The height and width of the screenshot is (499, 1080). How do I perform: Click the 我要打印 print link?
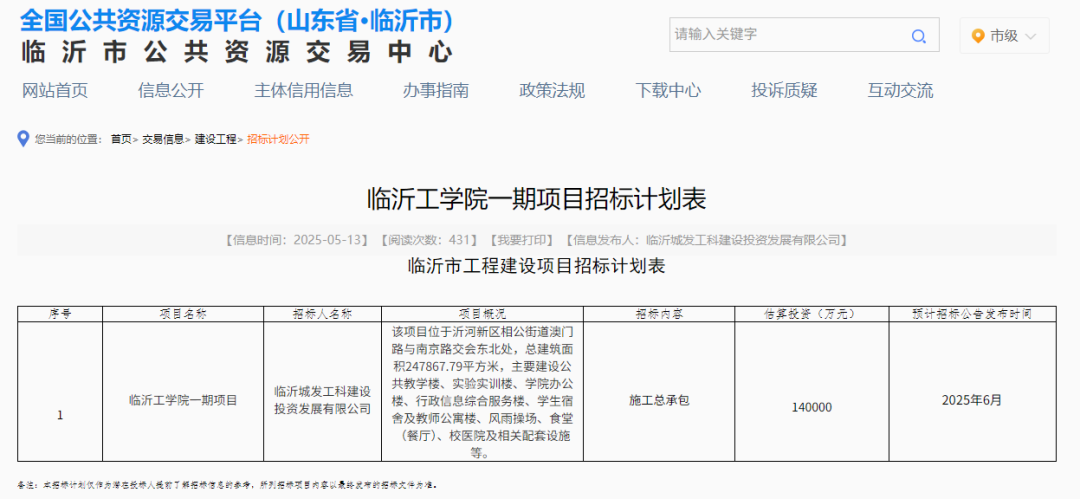pos(521,240)
